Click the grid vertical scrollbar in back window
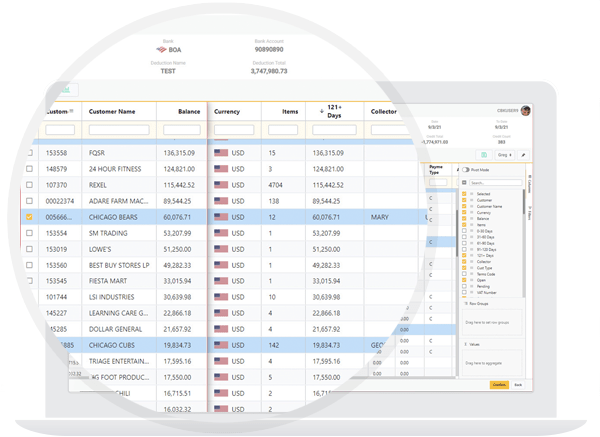Image resolution: width=600 pixels, height=437 pixels. (x=457, y=233)
